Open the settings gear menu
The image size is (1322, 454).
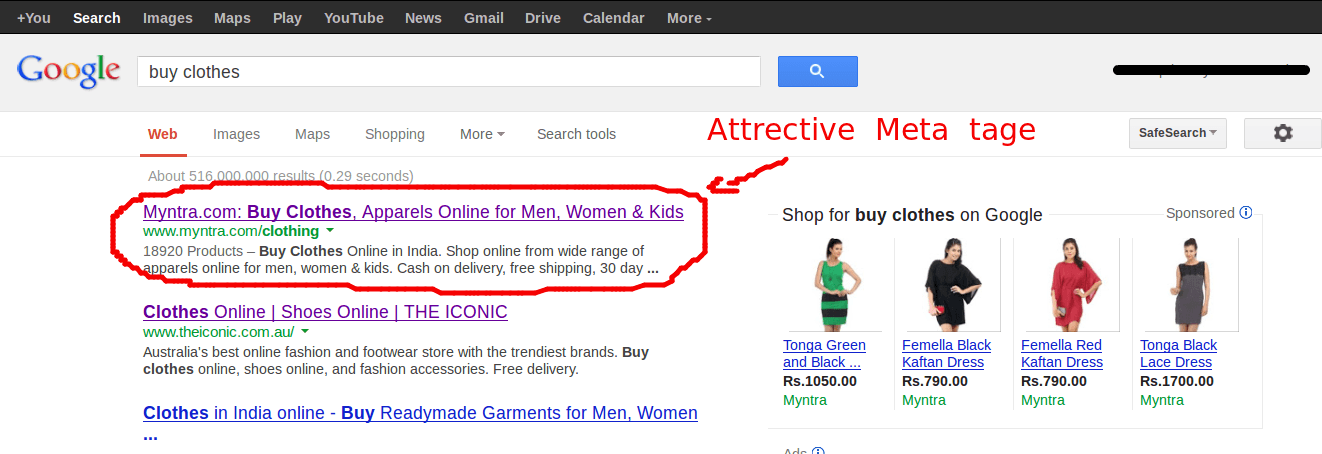[x=1283, y=133]
